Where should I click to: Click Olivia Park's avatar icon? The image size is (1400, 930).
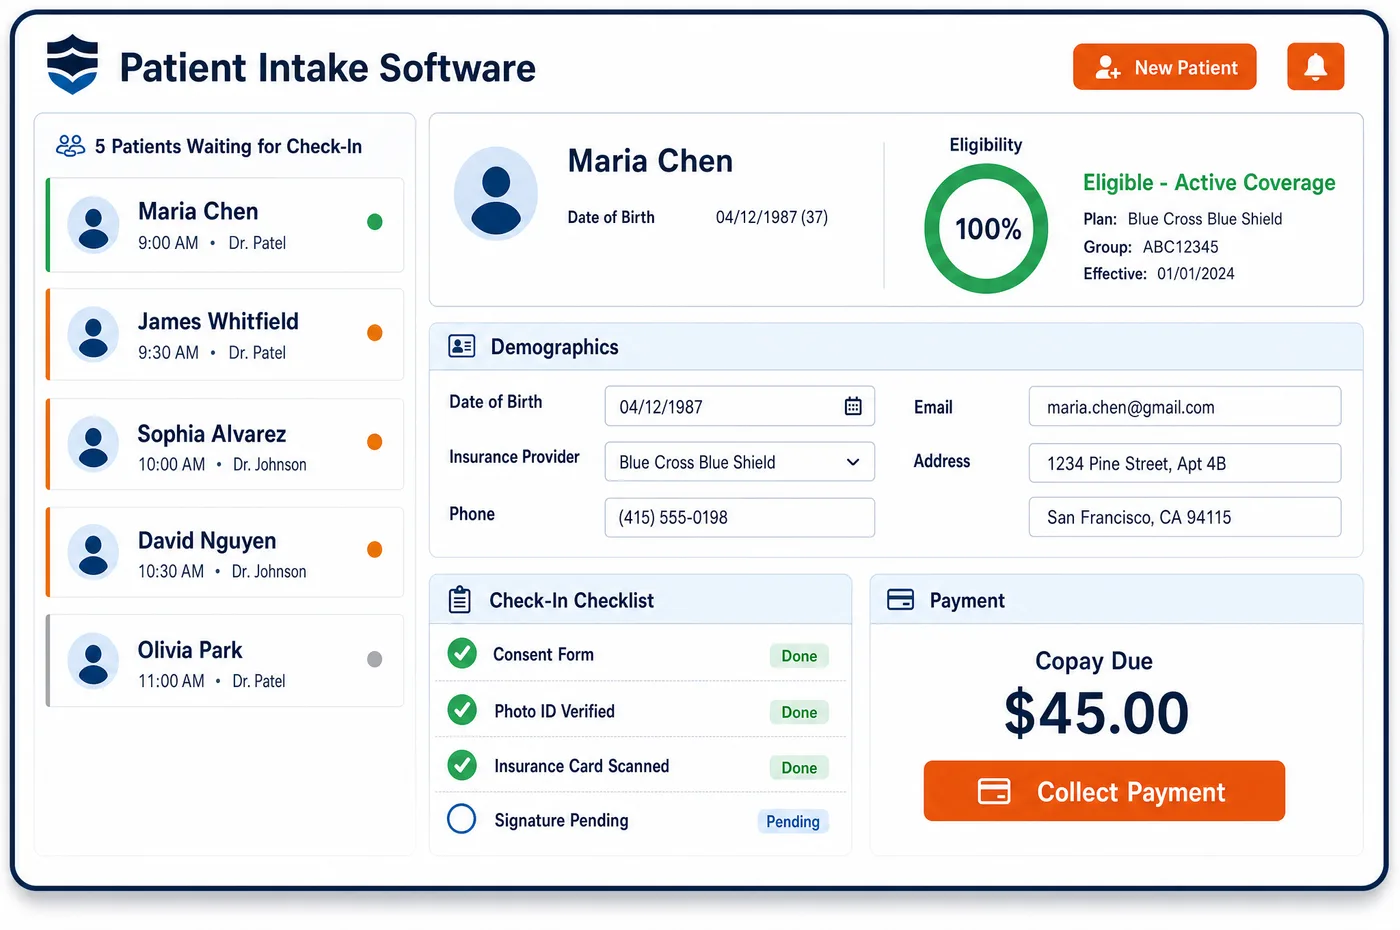coord(93,660)
